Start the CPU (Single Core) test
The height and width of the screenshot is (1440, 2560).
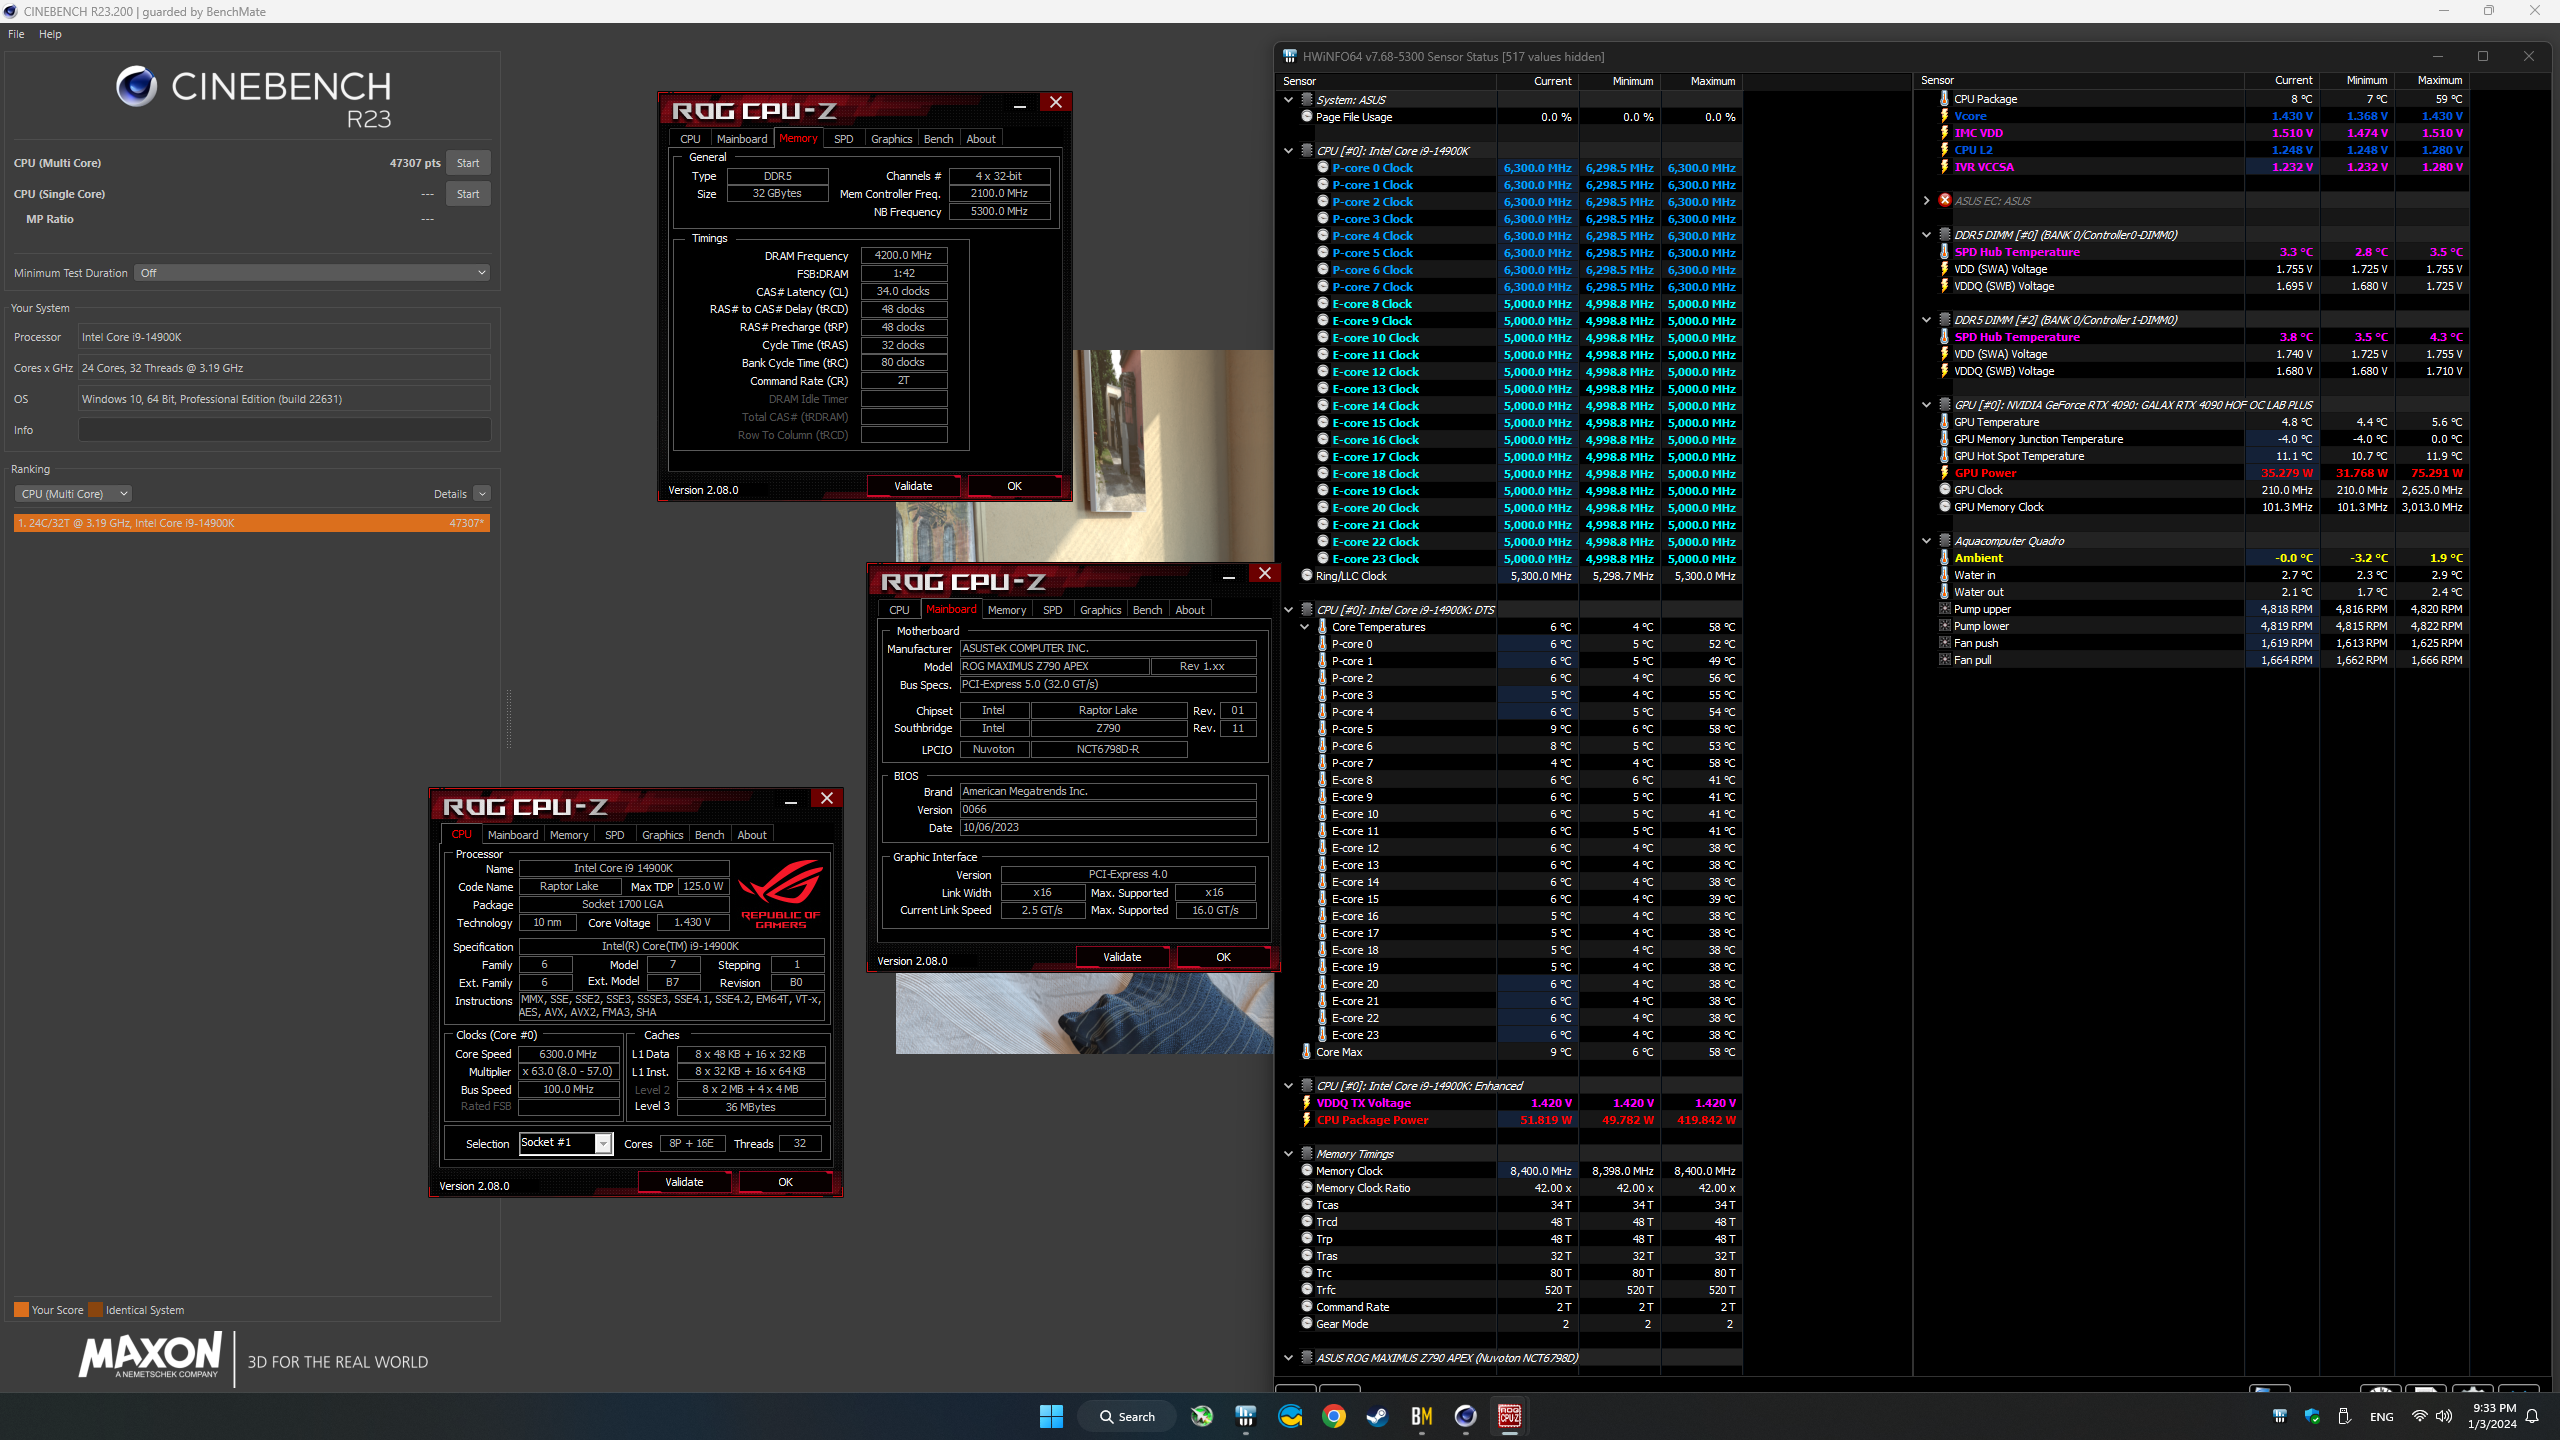(x=467, y=194)
